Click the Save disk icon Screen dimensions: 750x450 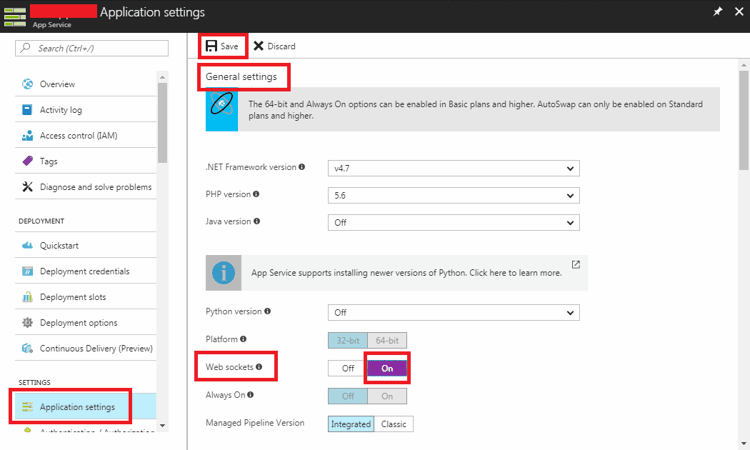pos(211,46)
